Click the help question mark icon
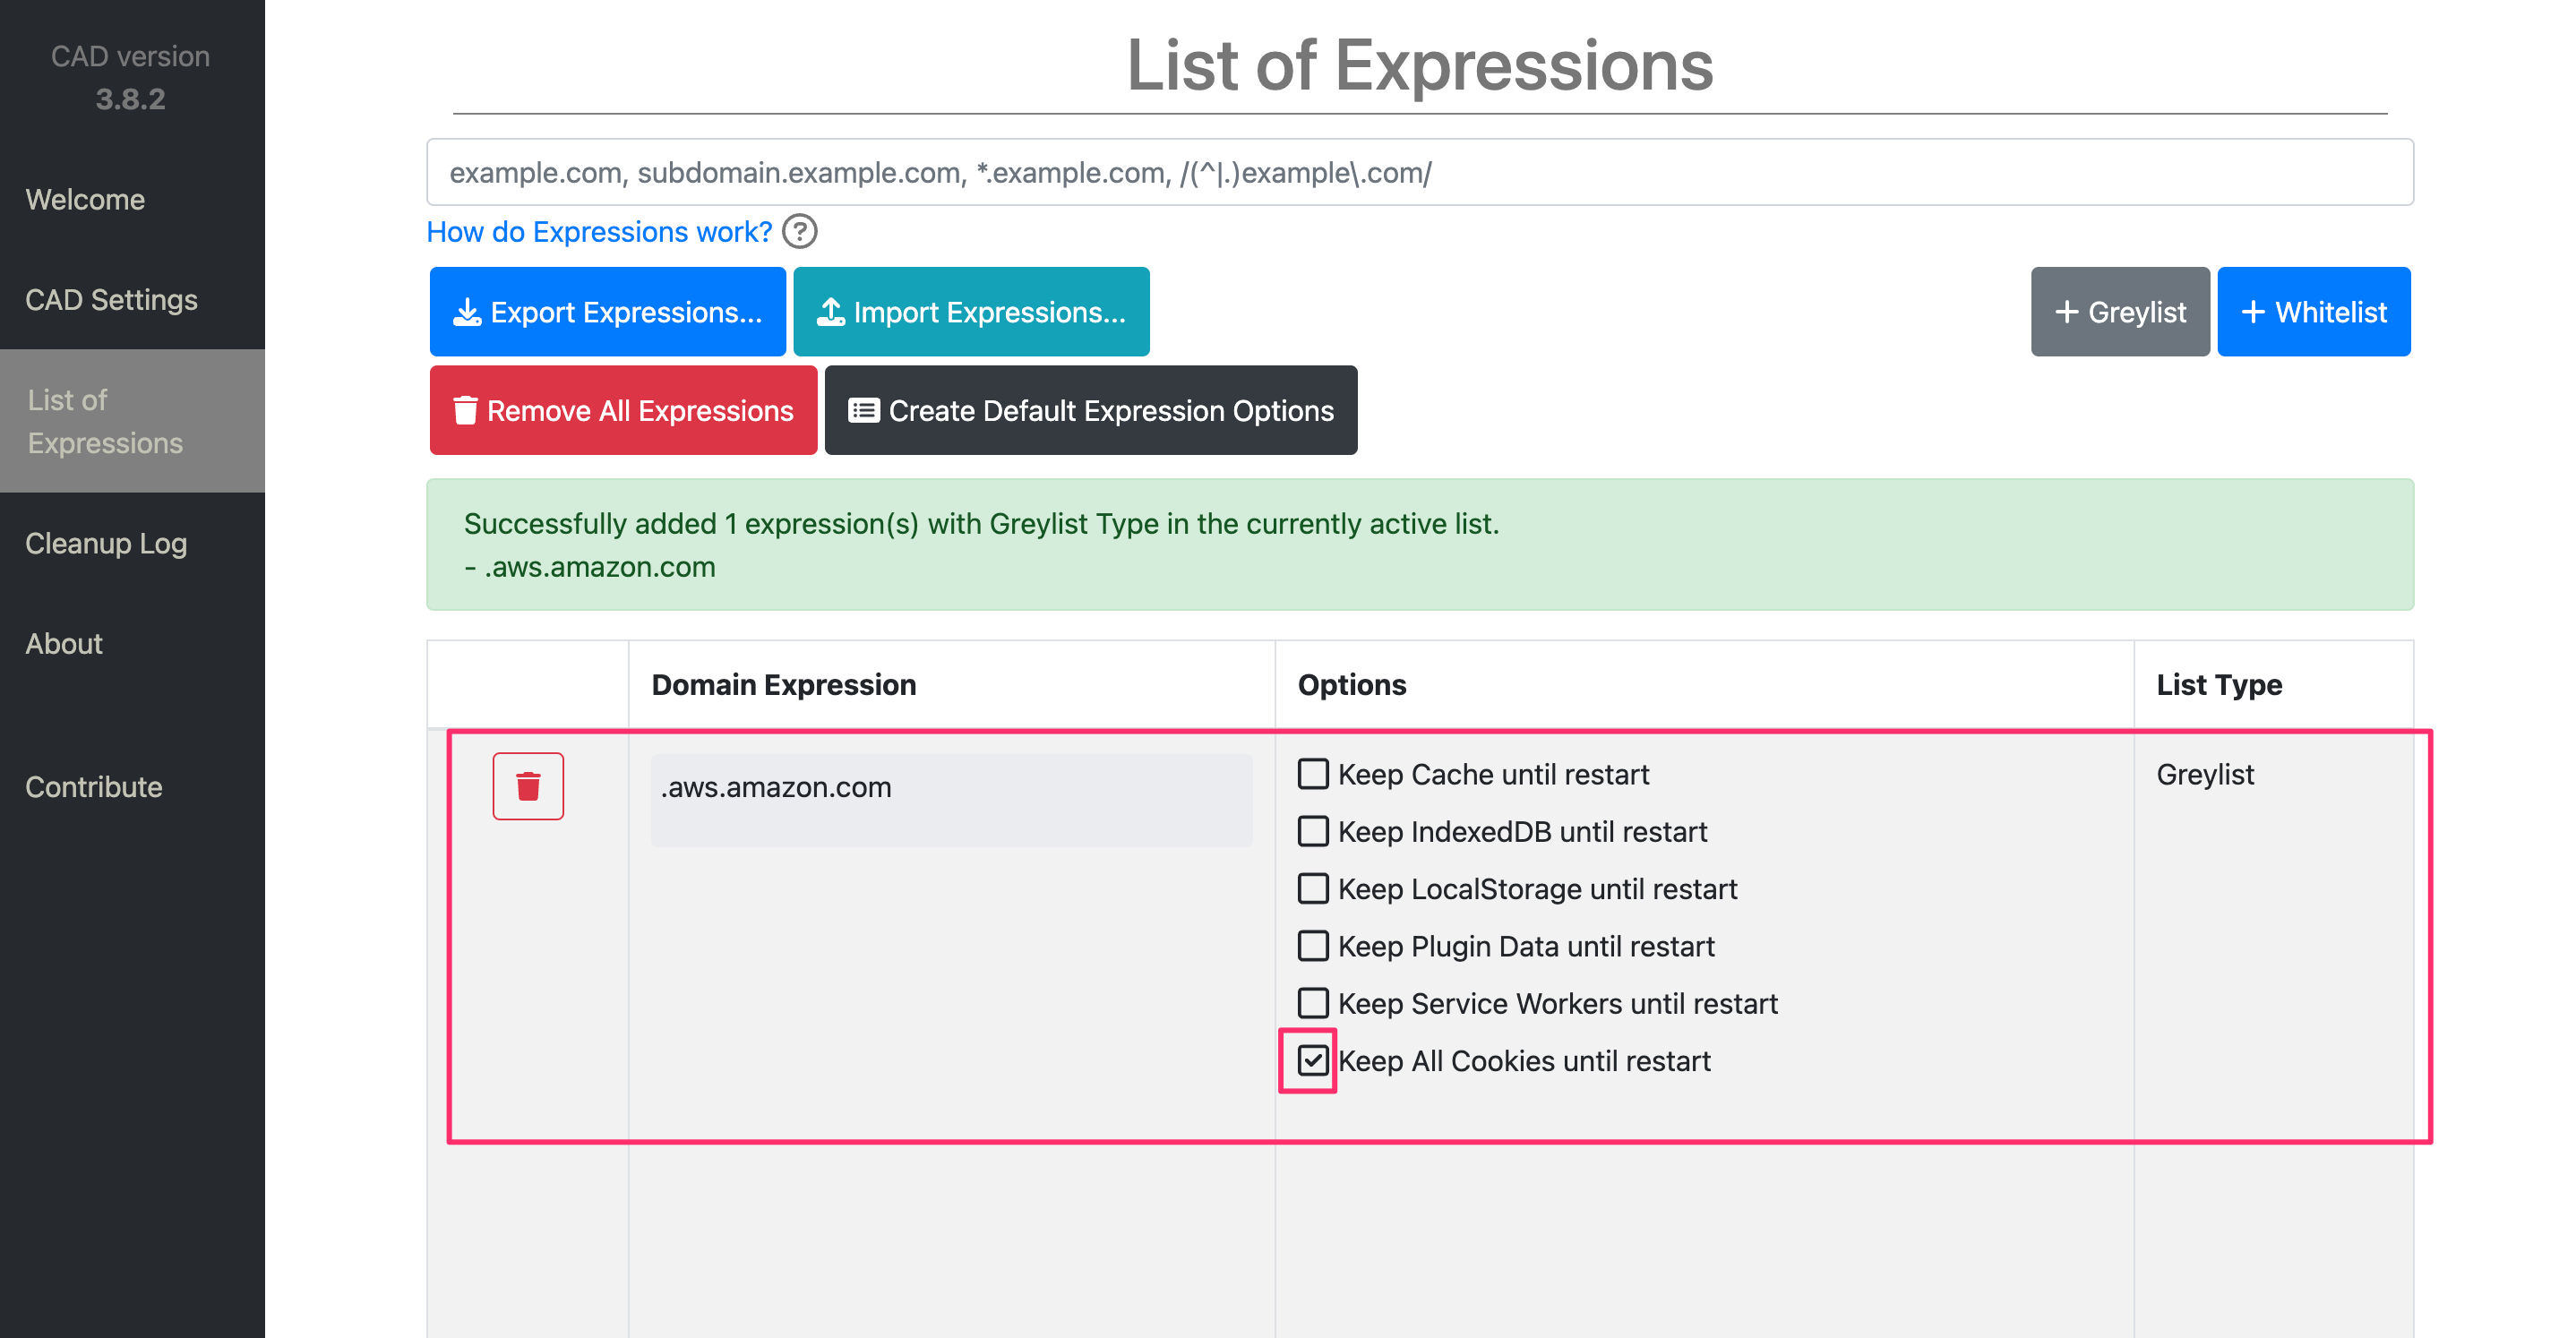2576x1338 pixels. (799, 231)
